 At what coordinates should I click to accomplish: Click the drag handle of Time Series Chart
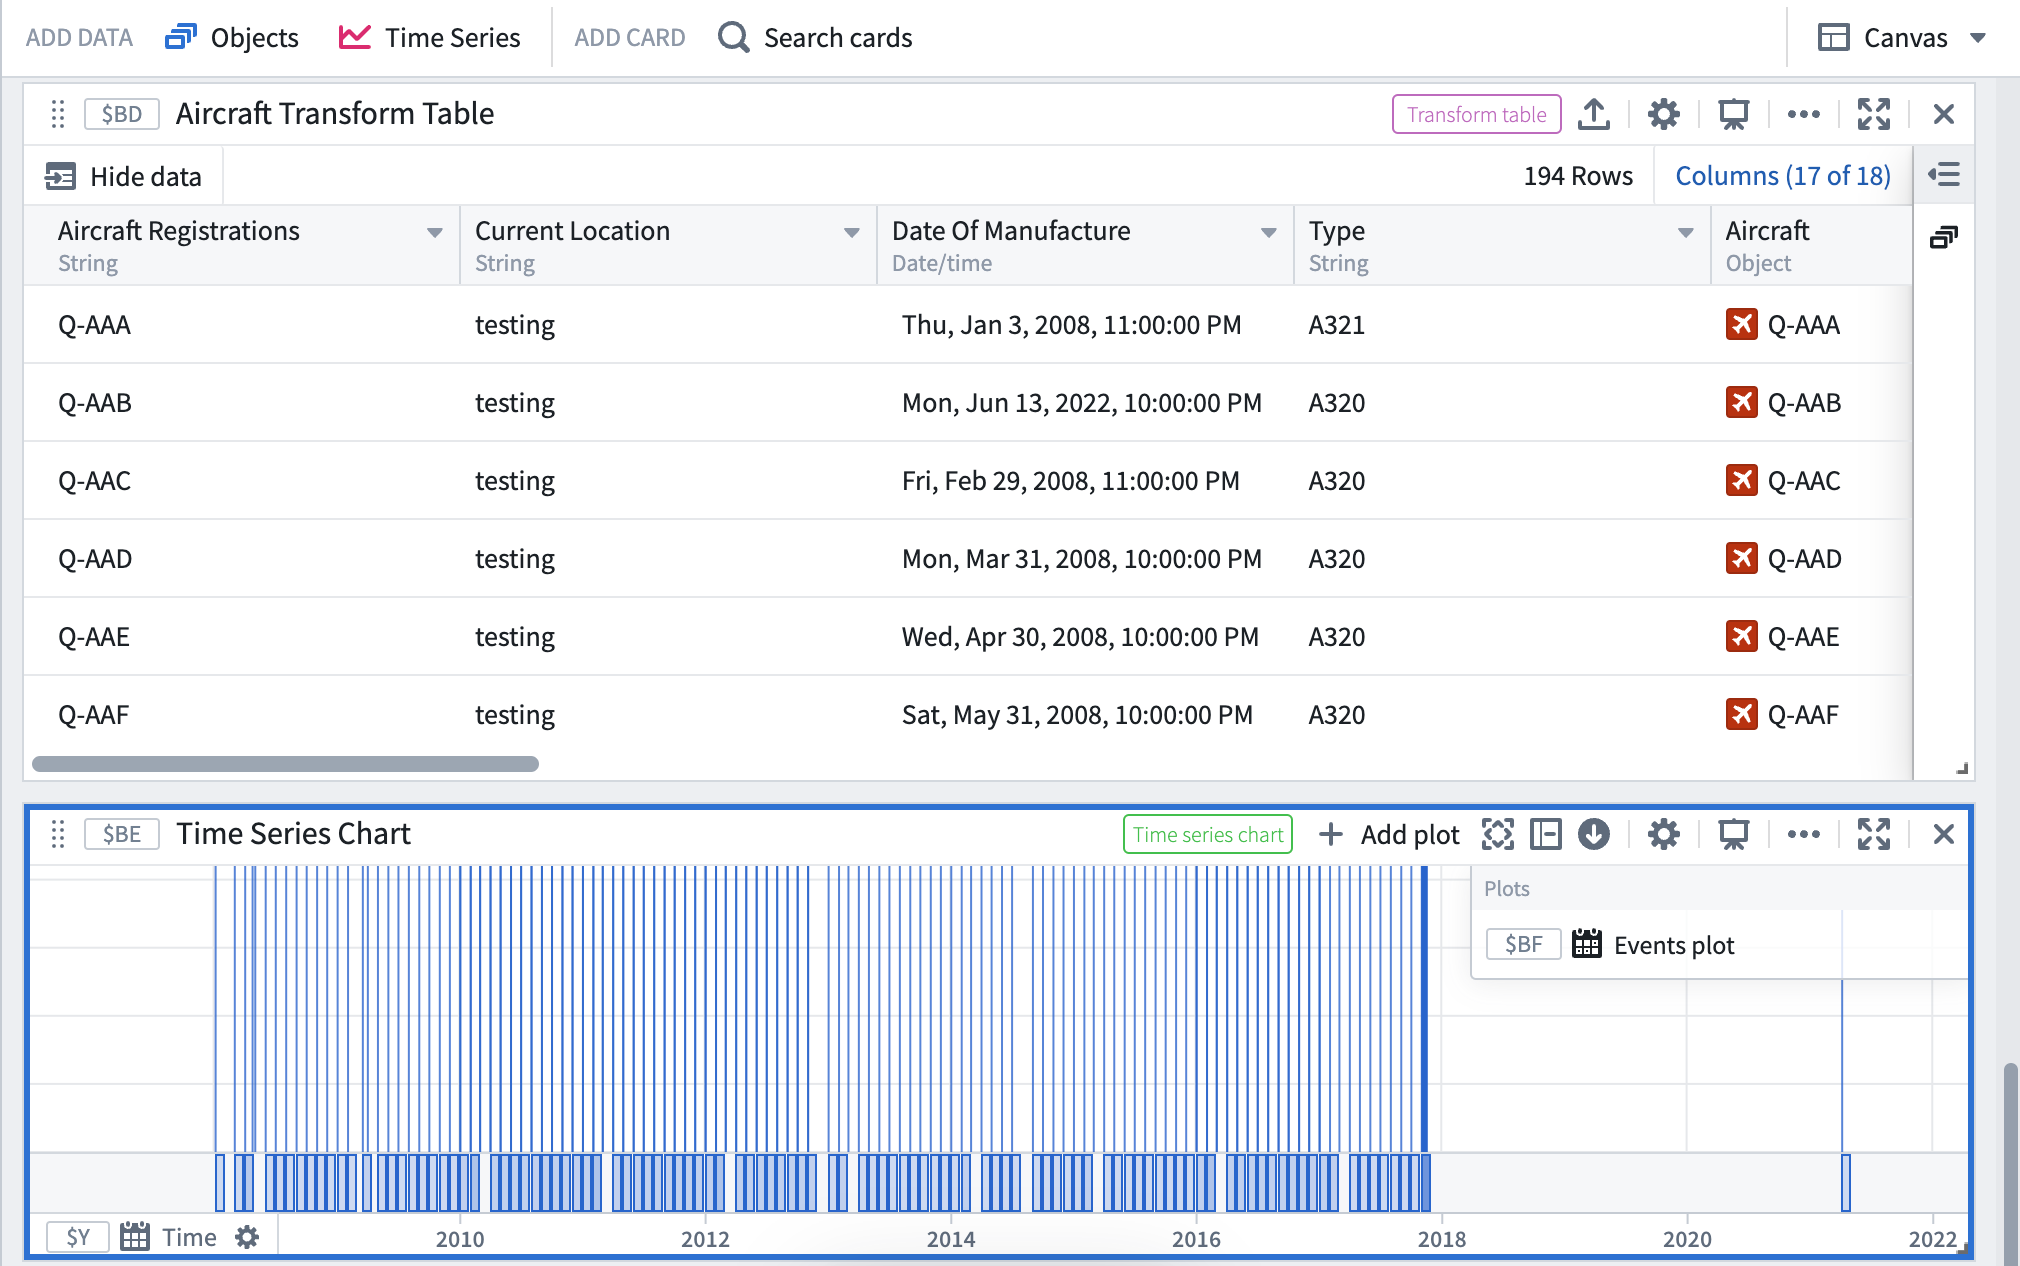[x=58, y=834]
